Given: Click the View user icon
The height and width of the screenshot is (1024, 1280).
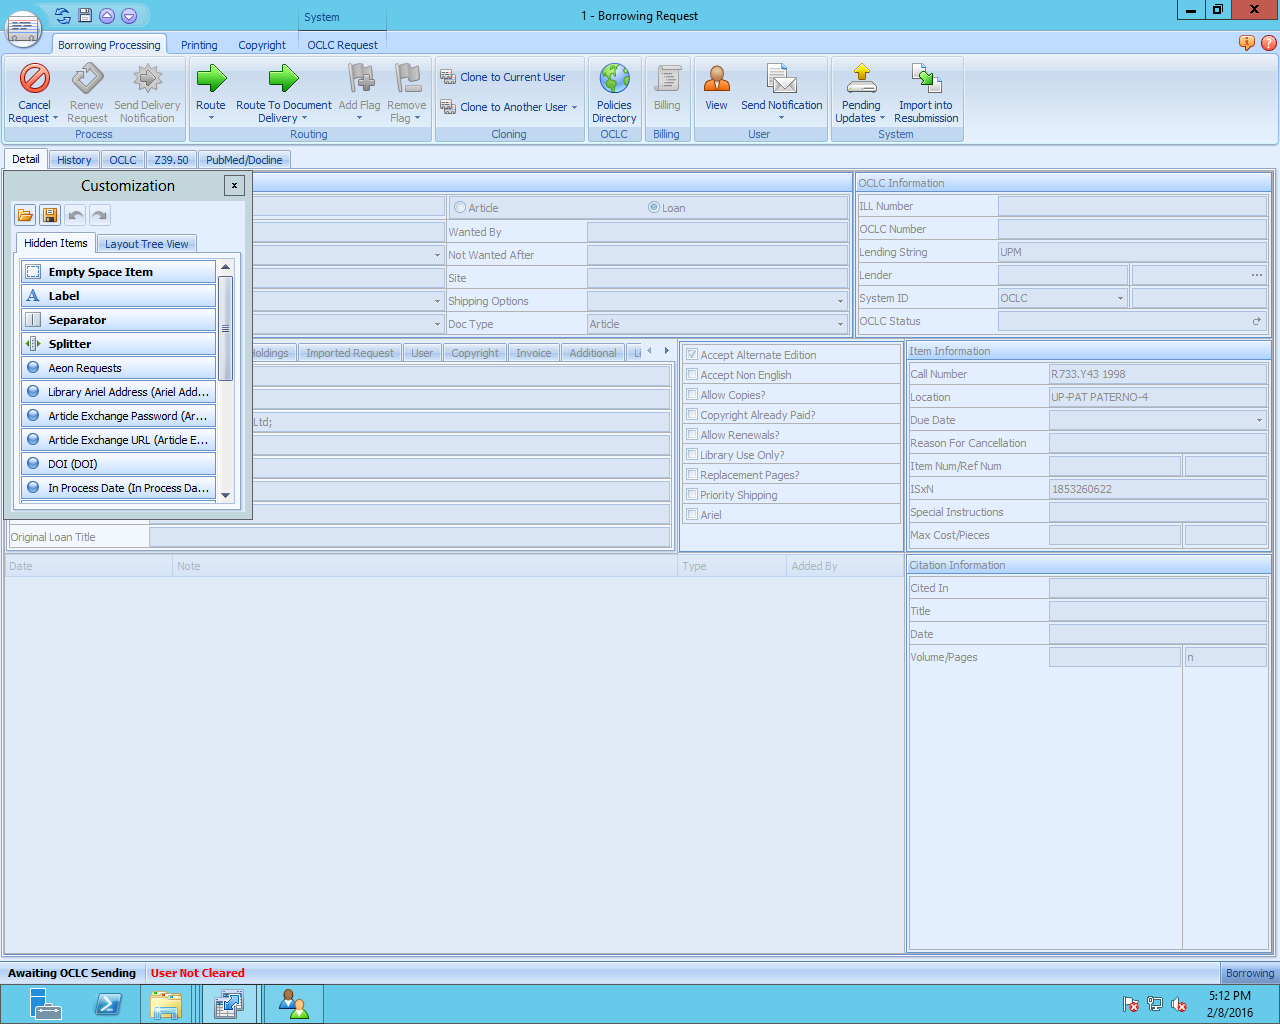Looking at the screenshot, I should click(716, 79).
